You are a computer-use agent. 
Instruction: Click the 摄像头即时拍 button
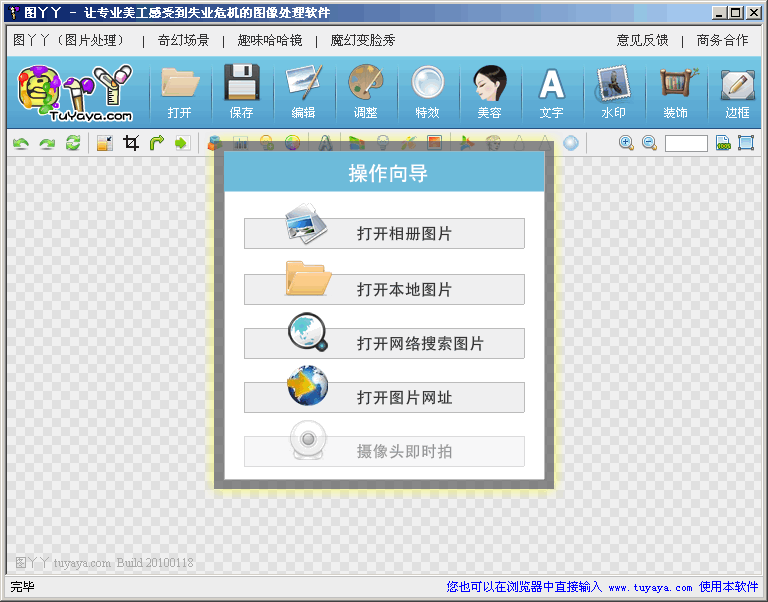coord(384,451)
